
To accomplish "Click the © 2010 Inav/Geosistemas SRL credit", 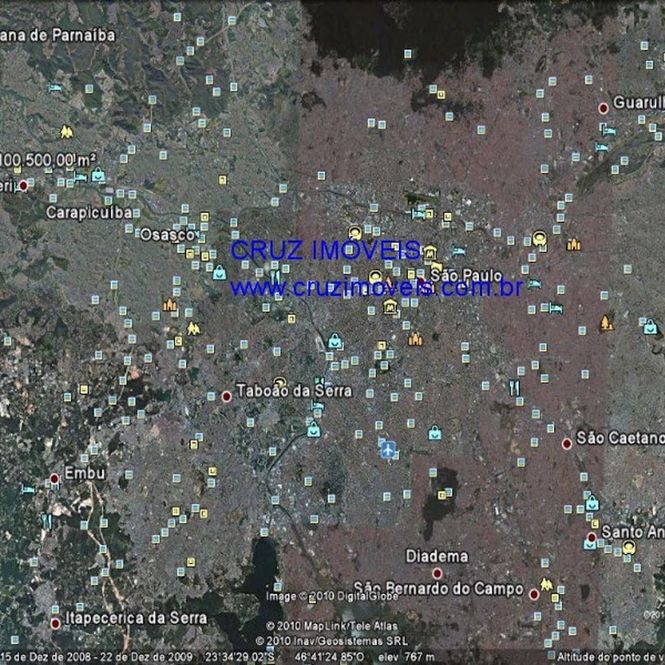I will (x=332, y=641).
